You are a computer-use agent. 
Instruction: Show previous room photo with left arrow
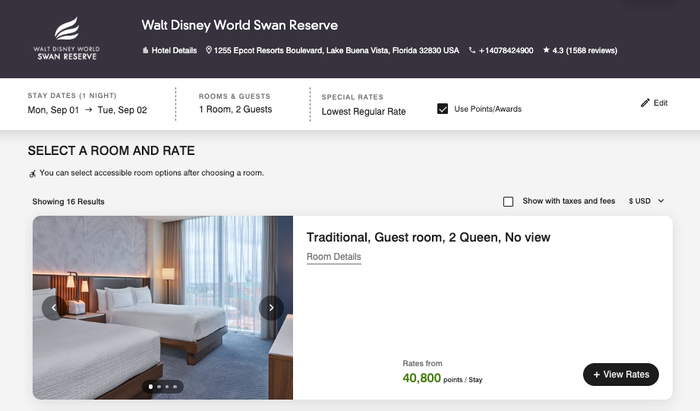click(x=54, y=308)
